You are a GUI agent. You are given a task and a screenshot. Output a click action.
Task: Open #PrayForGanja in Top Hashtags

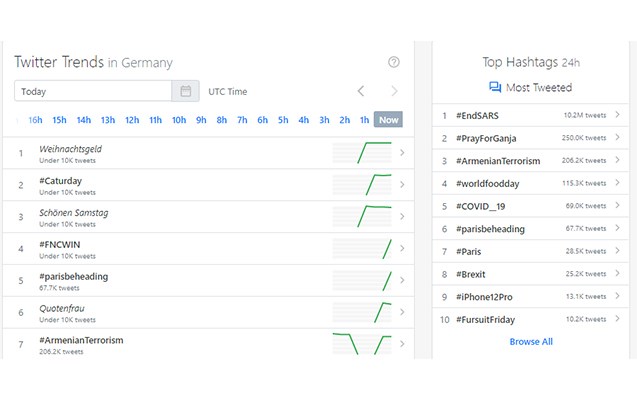[x=486, y=138]
